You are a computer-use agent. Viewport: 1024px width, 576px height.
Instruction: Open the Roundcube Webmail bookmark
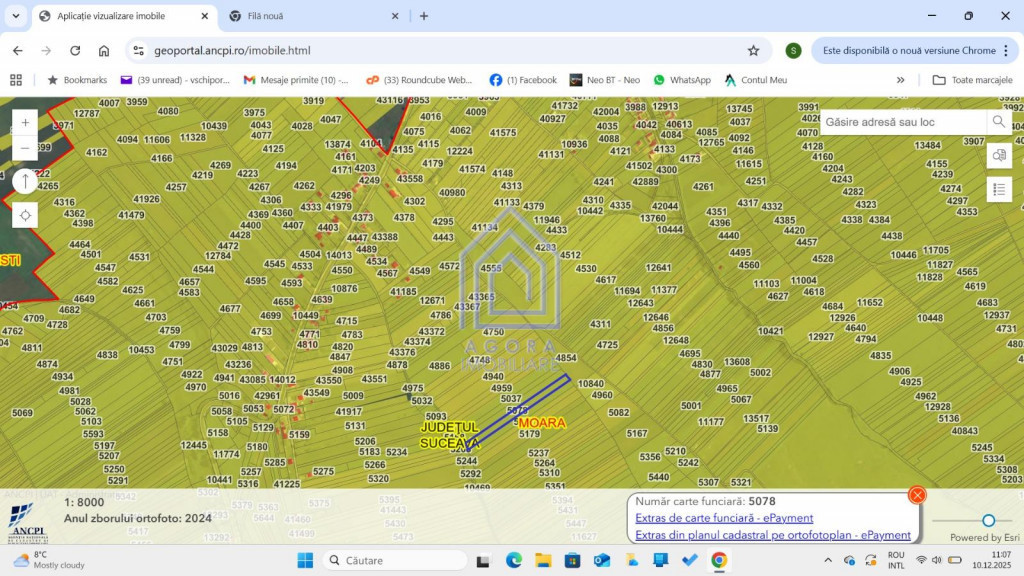(x=420, y=80)
